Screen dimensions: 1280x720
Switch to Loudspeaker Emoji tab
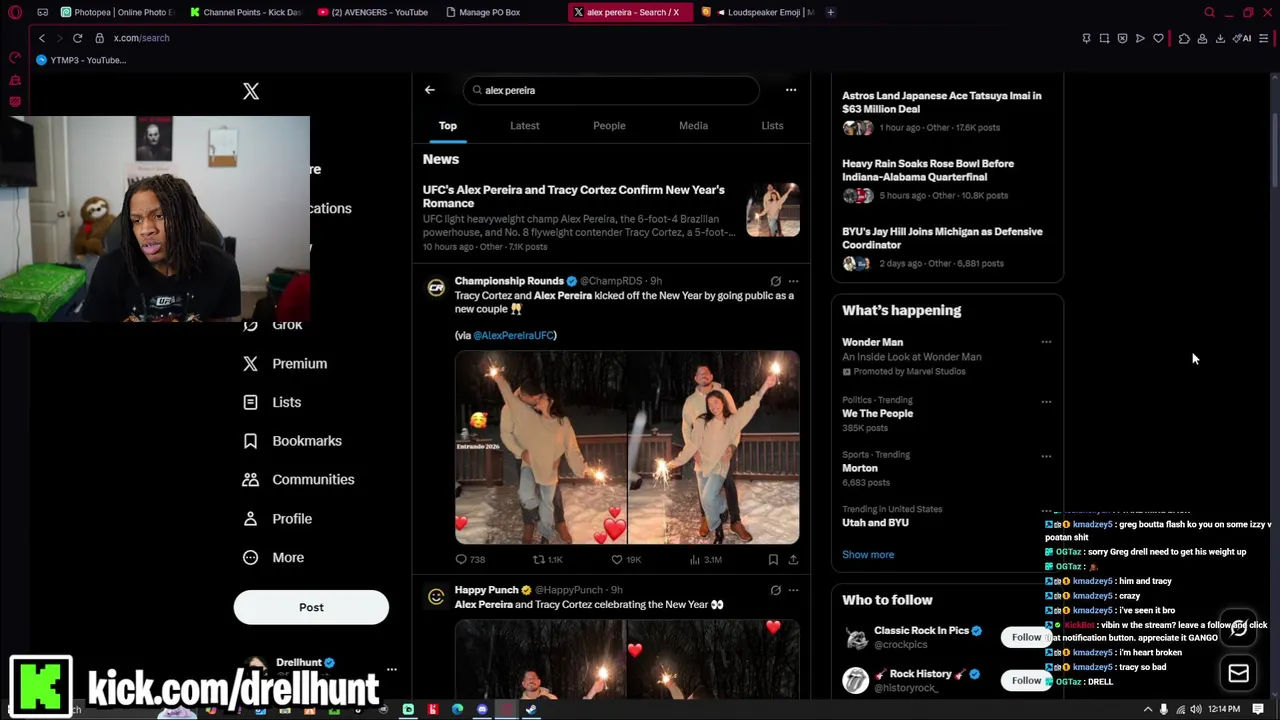(x=758, y=12)
